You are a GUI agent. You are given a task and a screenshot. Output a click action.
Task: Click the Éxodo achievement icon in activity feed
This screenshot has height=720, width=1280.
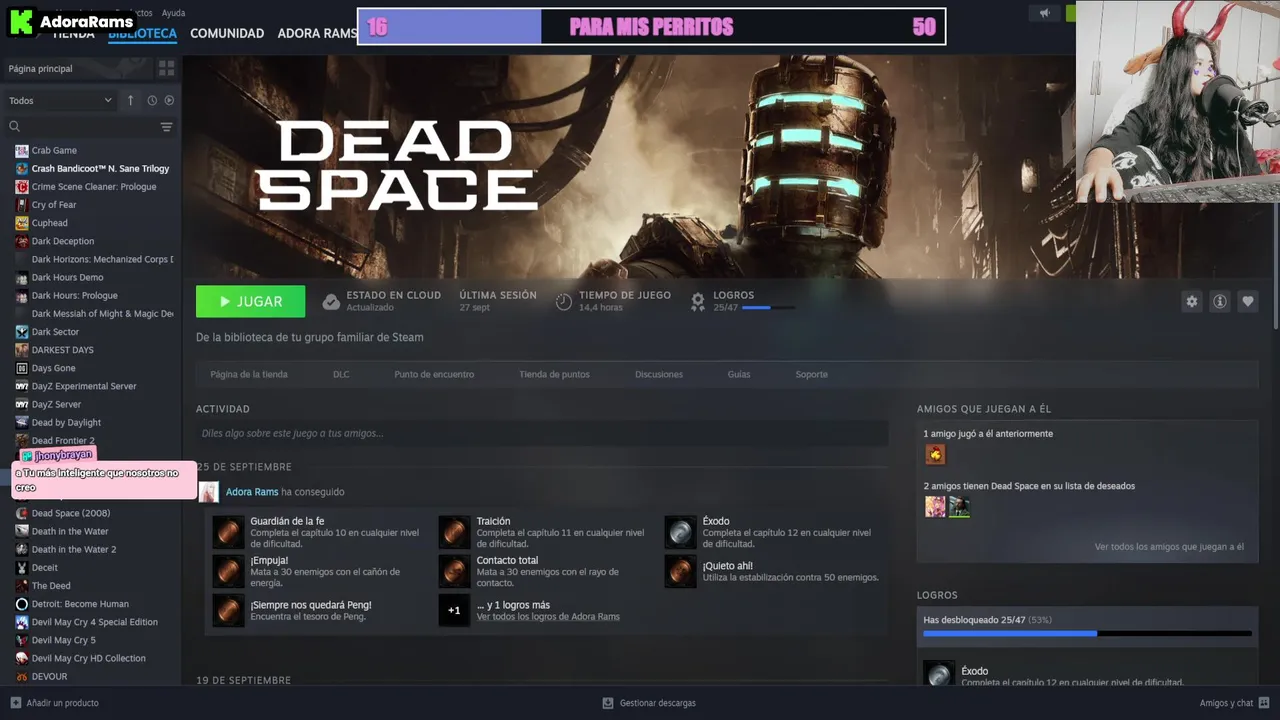[x=680, y=532]
